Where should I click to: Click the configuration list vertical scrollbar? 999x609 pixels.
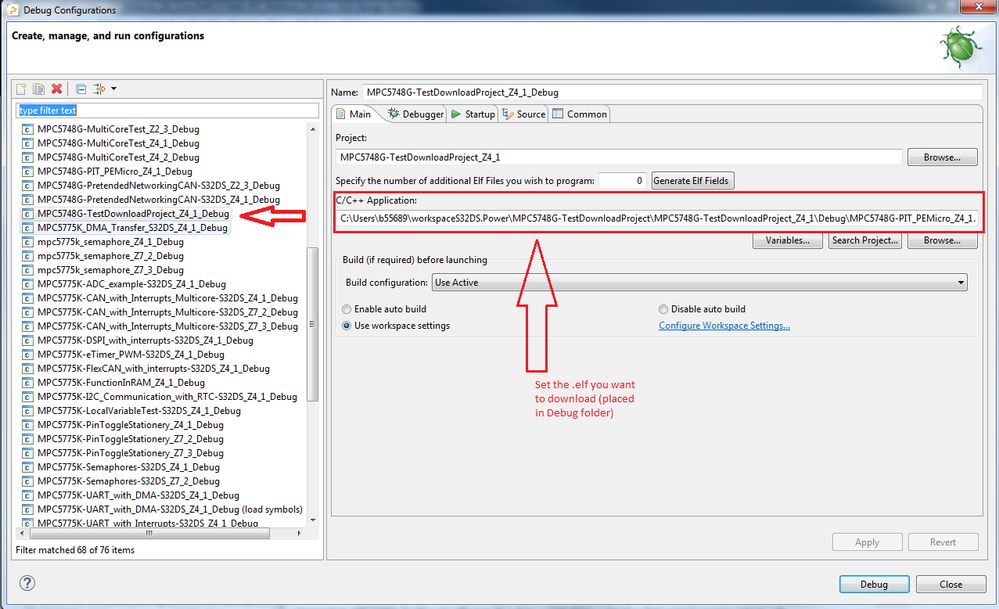(313, 324)
